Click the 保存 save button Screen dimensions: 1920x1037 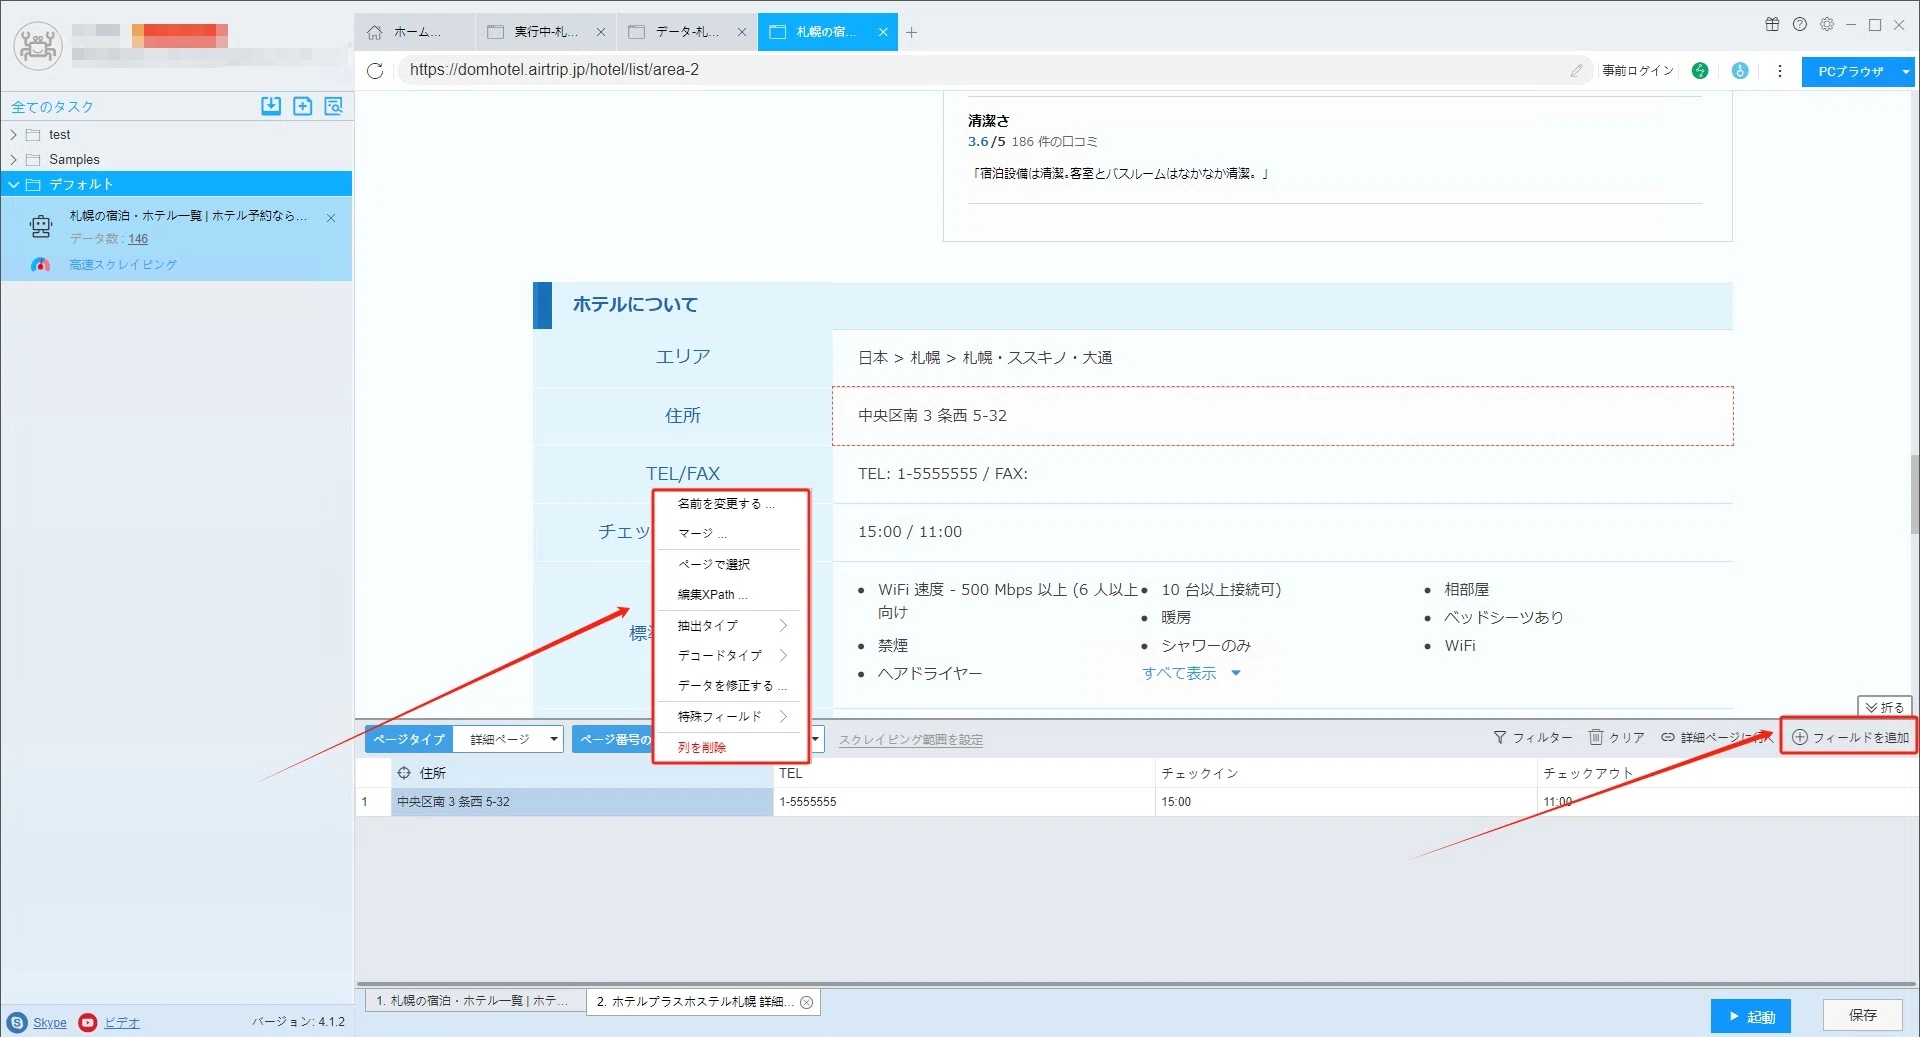1862,1015
